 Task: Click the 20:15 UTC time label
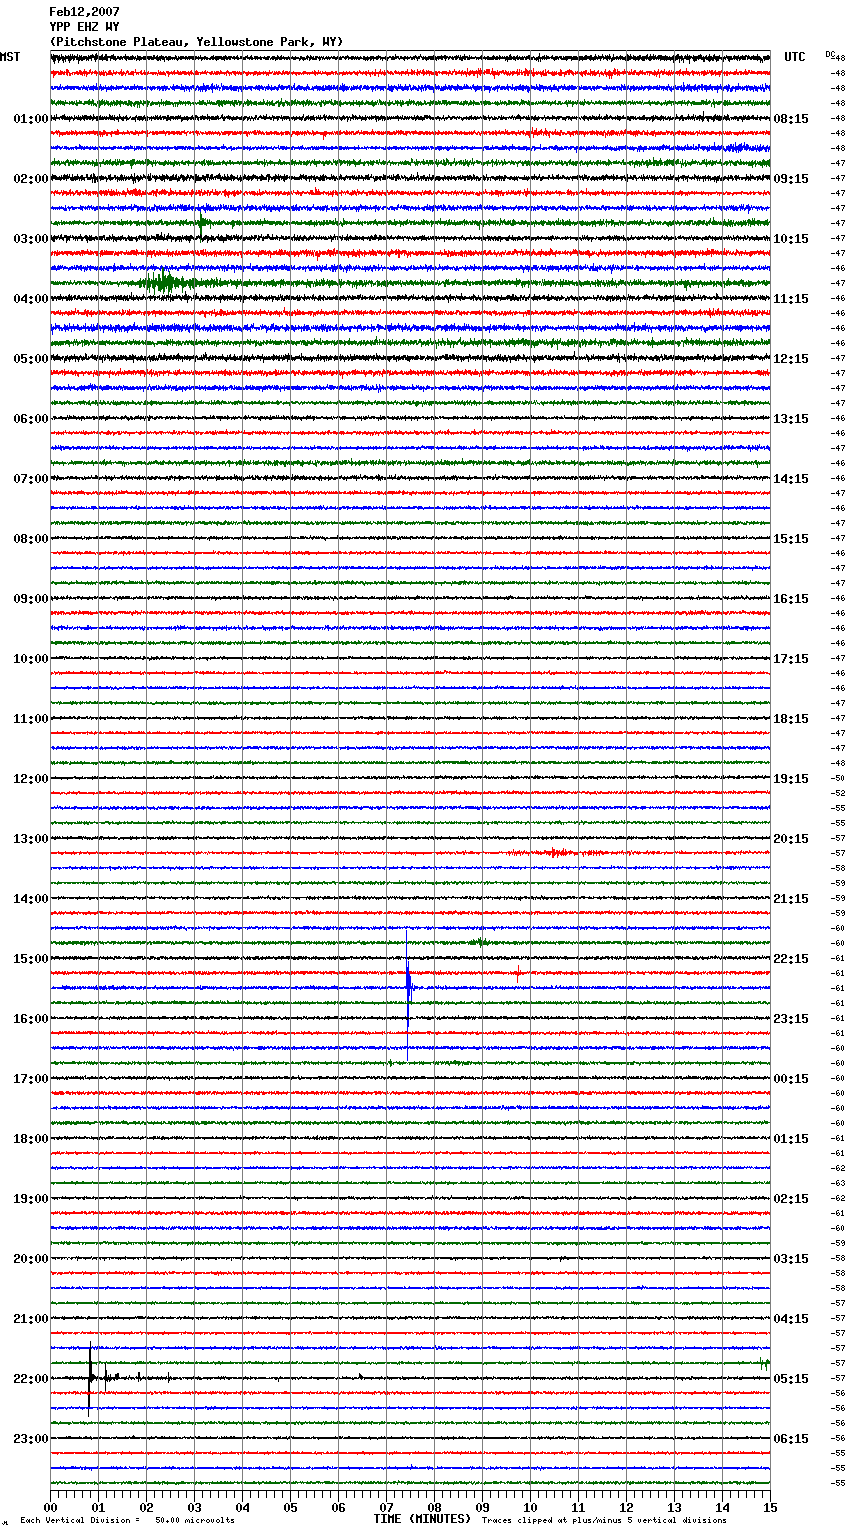point(791,839)
